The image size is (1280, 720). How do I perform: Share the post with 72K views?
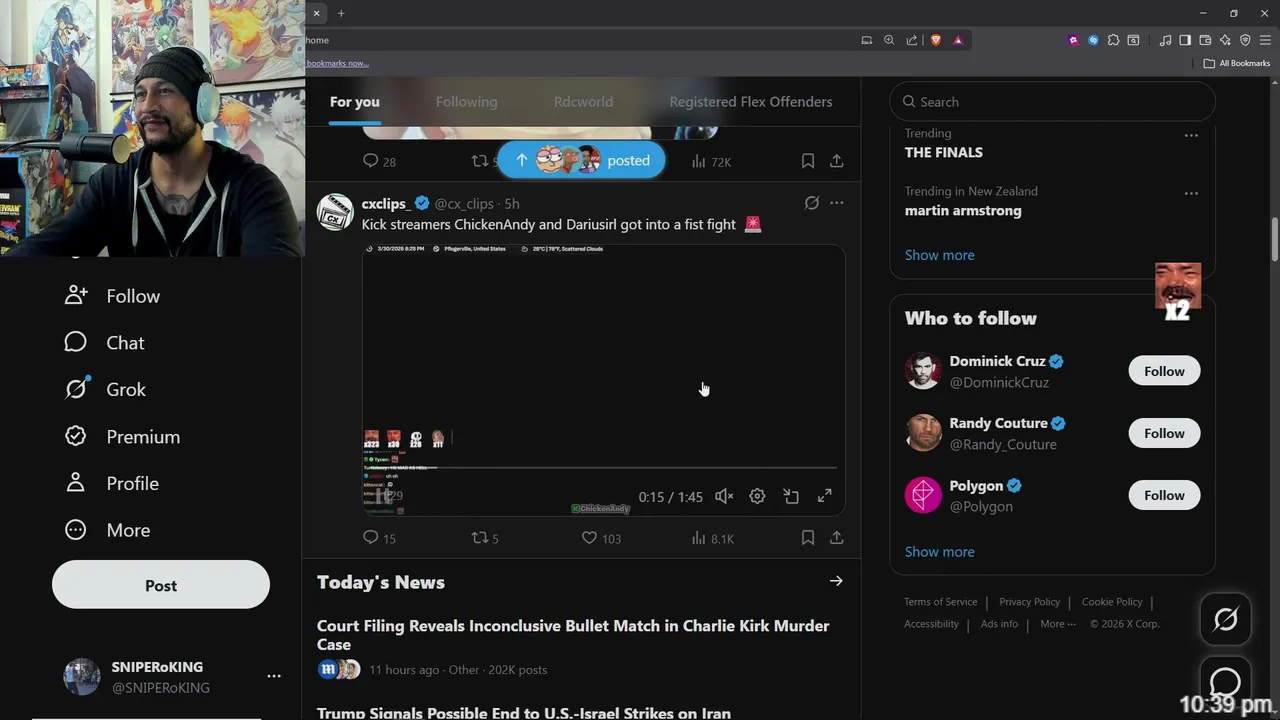click(837, 161)
